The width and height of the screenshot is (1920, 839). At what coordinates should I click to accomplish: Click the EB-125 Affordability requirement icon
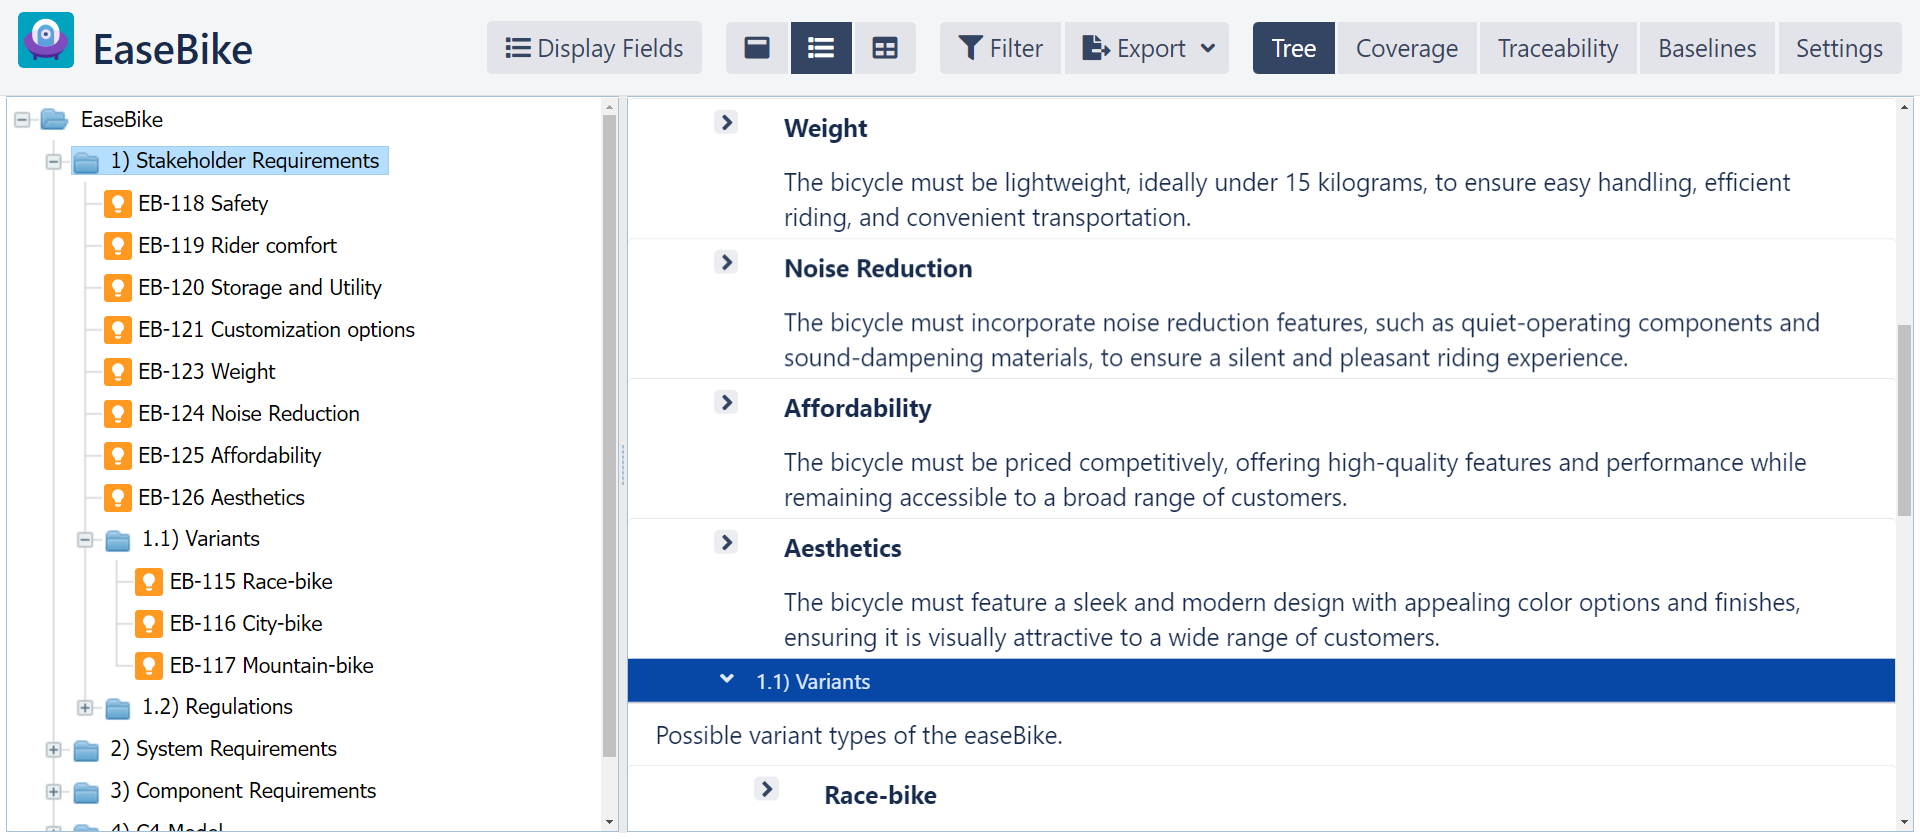118,456
